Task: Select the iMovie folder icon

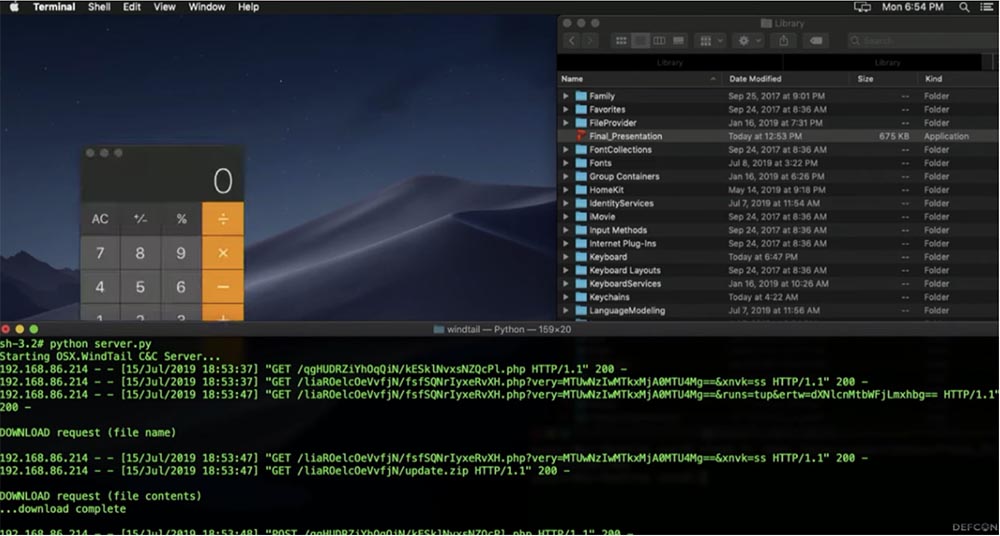Action: [x=580, y=217]
